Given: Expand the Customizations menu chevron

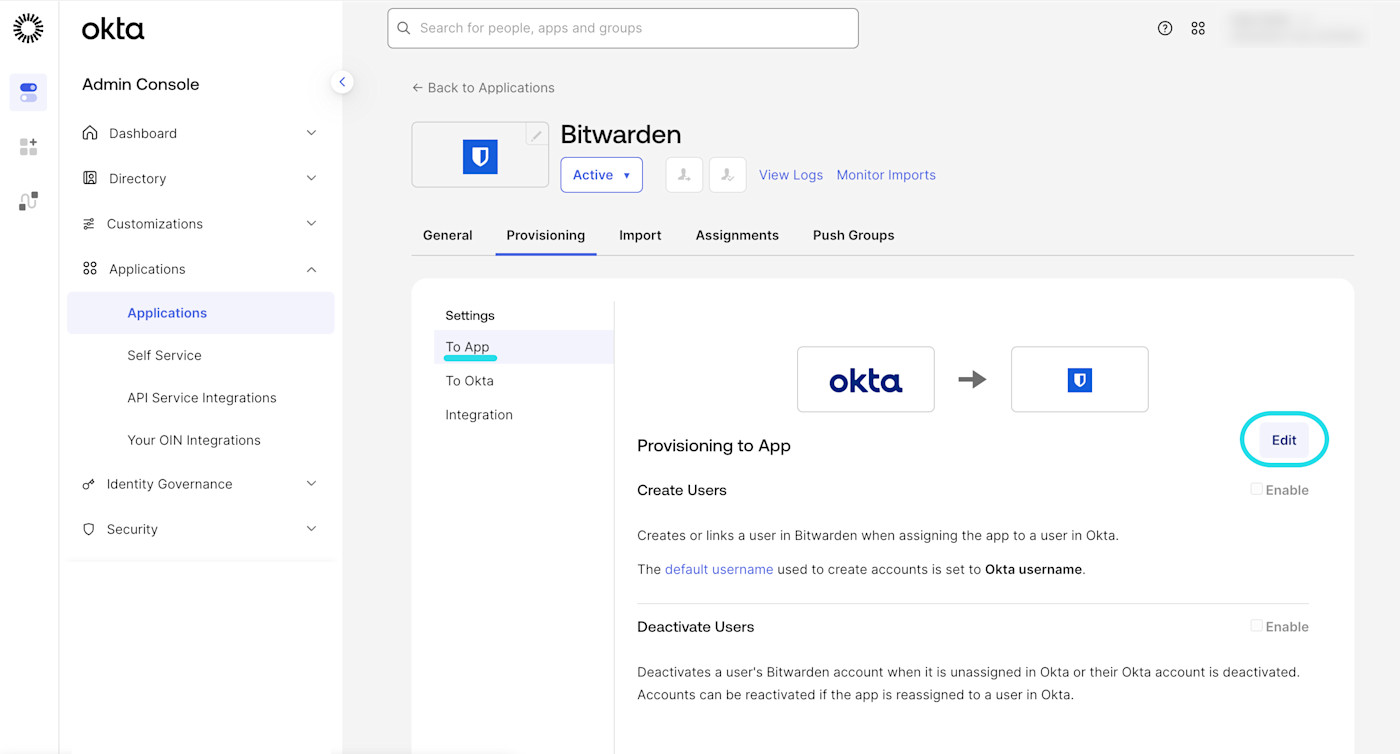Looking at the screenshot, I should [311, 223].
